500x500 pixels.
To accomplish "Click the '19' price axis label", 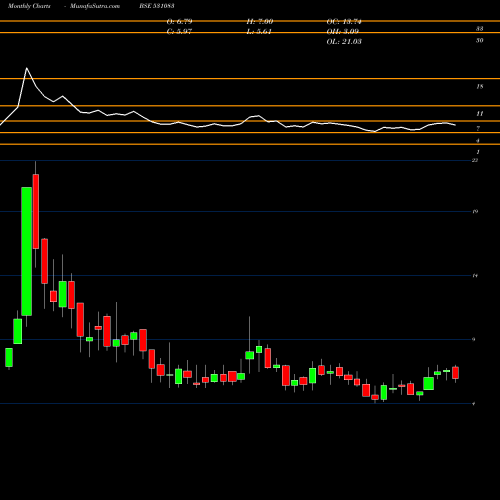I will coord(475,211).
